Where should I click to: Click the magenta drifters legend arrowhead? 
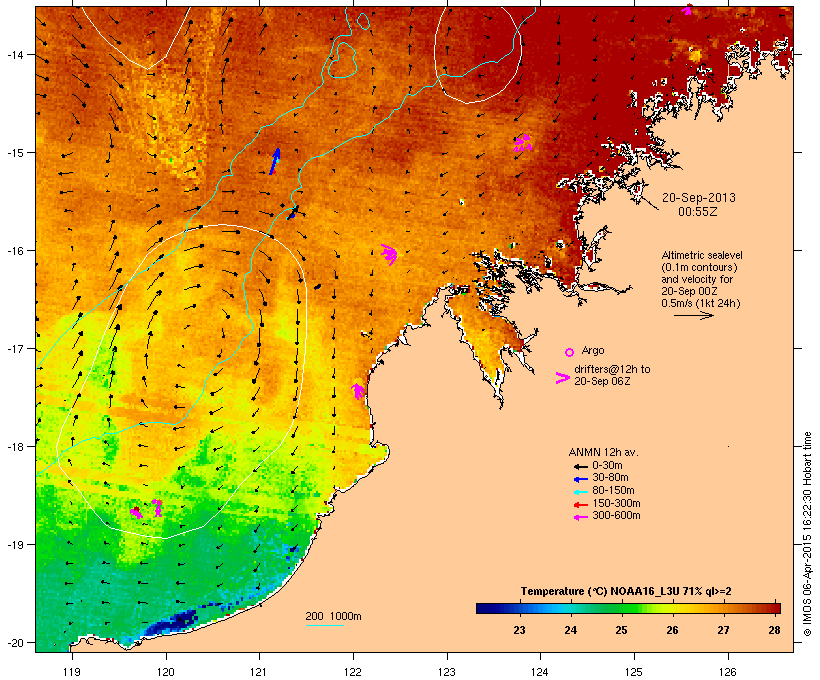click(562, 378)
